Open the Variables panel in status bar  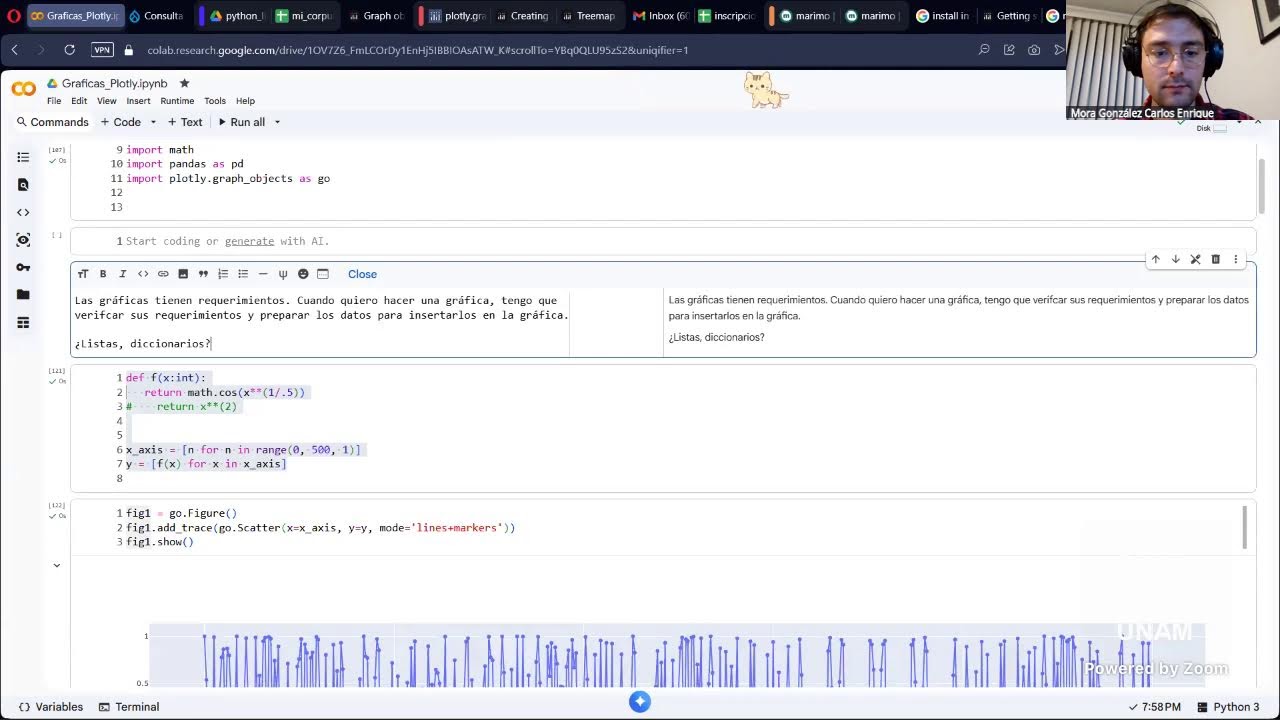[51, 707]
